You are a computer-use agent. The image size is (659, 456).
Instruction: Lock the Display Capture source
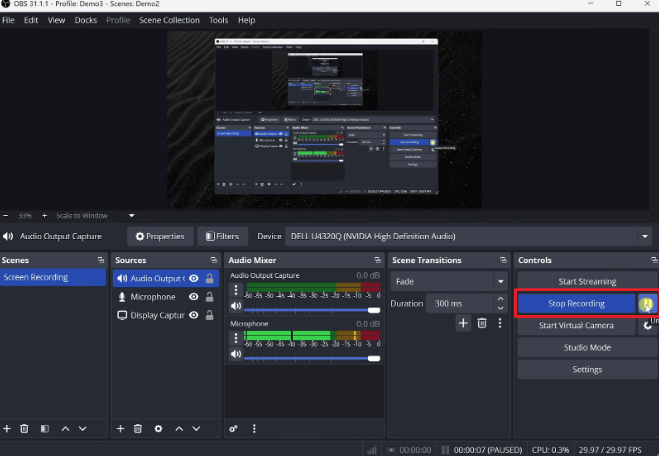[209, 315]
